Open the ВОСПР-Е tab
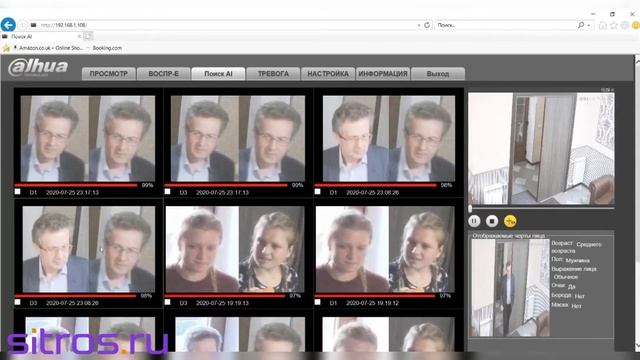This screenshot has width=640, height=360. 163,74
